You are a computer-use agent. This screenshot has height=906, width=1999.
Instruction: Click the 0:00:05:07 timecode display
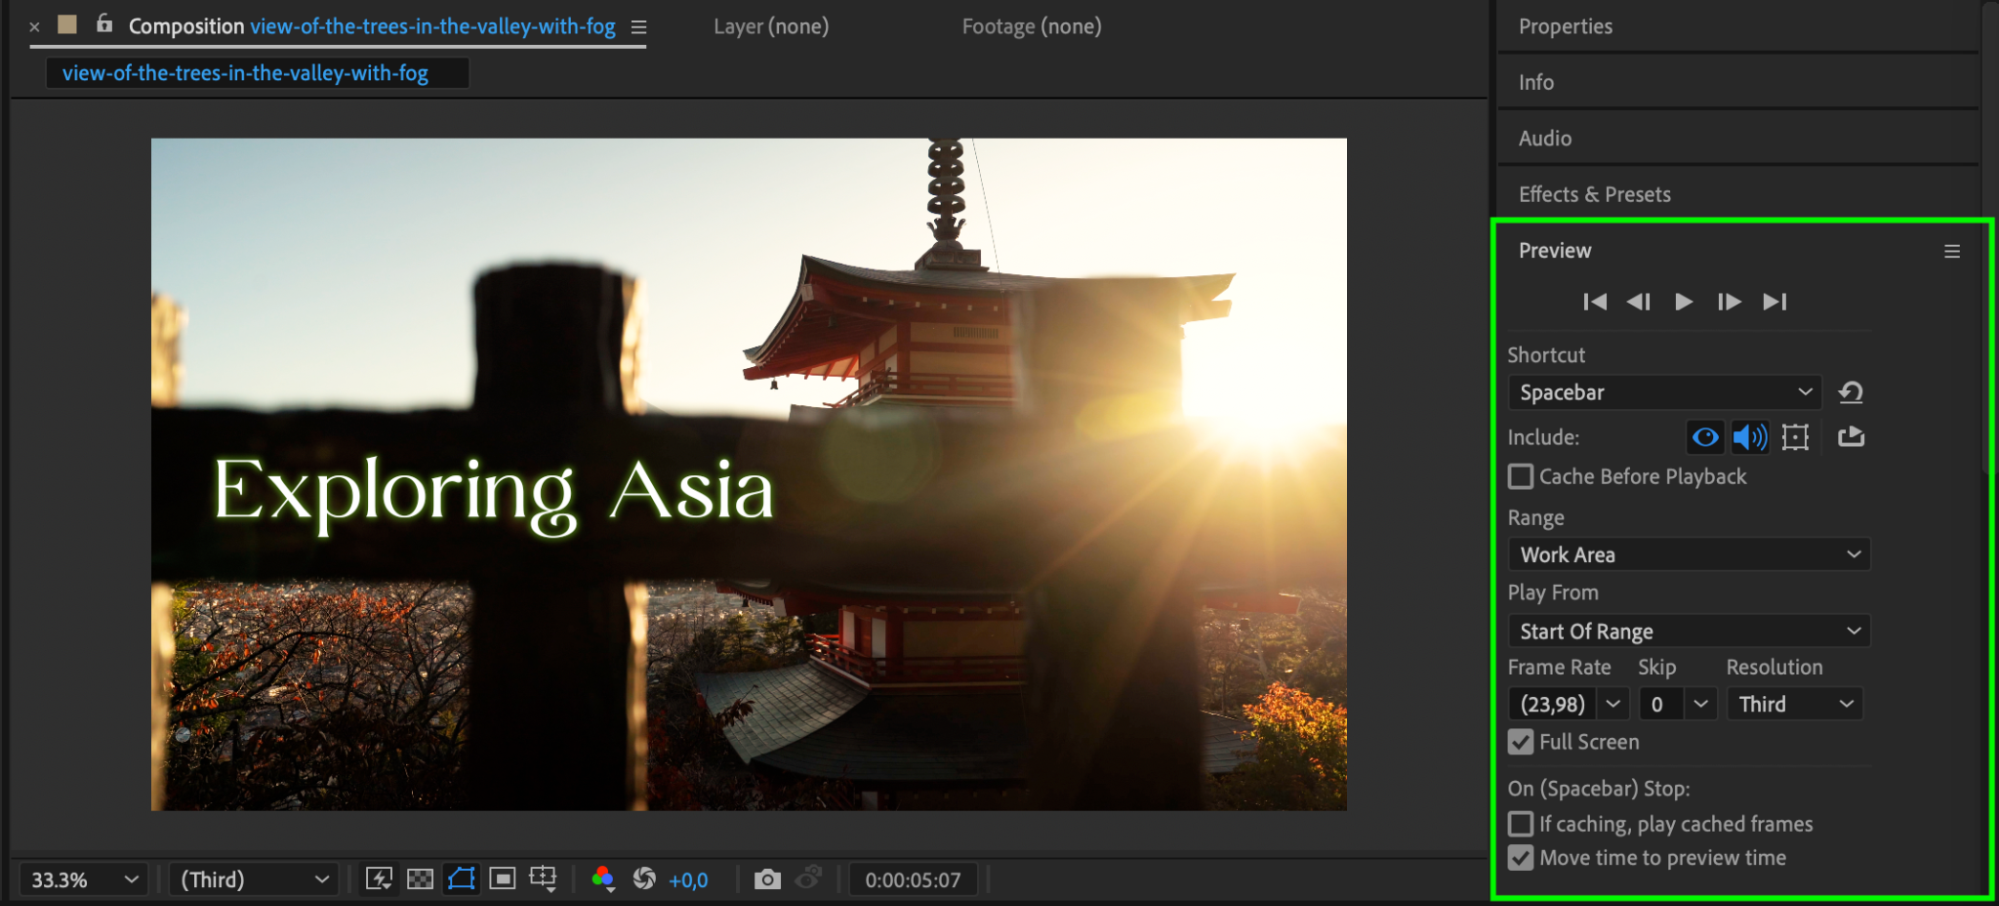pos(912,880)
